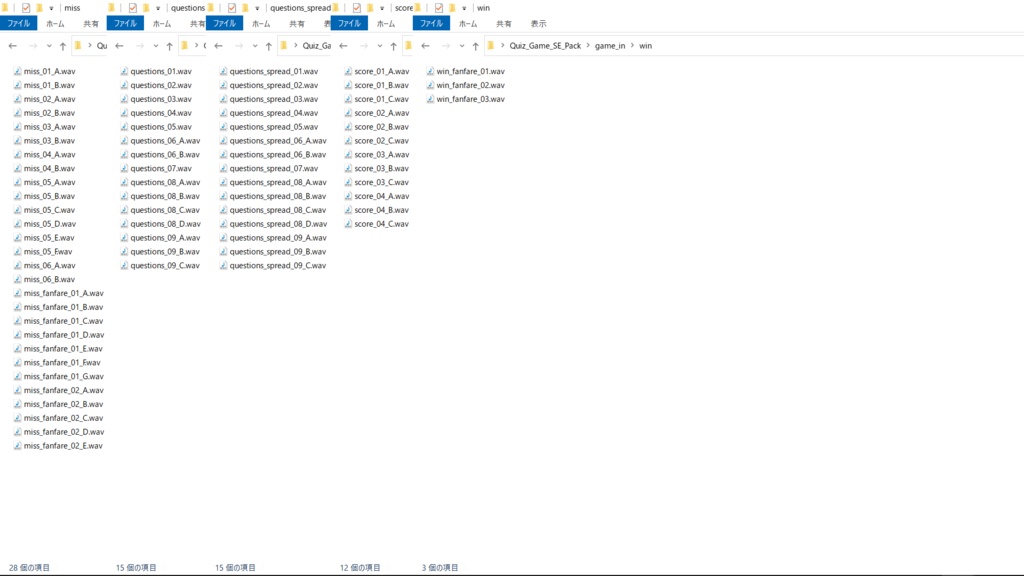The height and width of the screenshot is (576, 1024).
Task: Switch to 表示 tab in win window
Action: click(x=538, y=24)
